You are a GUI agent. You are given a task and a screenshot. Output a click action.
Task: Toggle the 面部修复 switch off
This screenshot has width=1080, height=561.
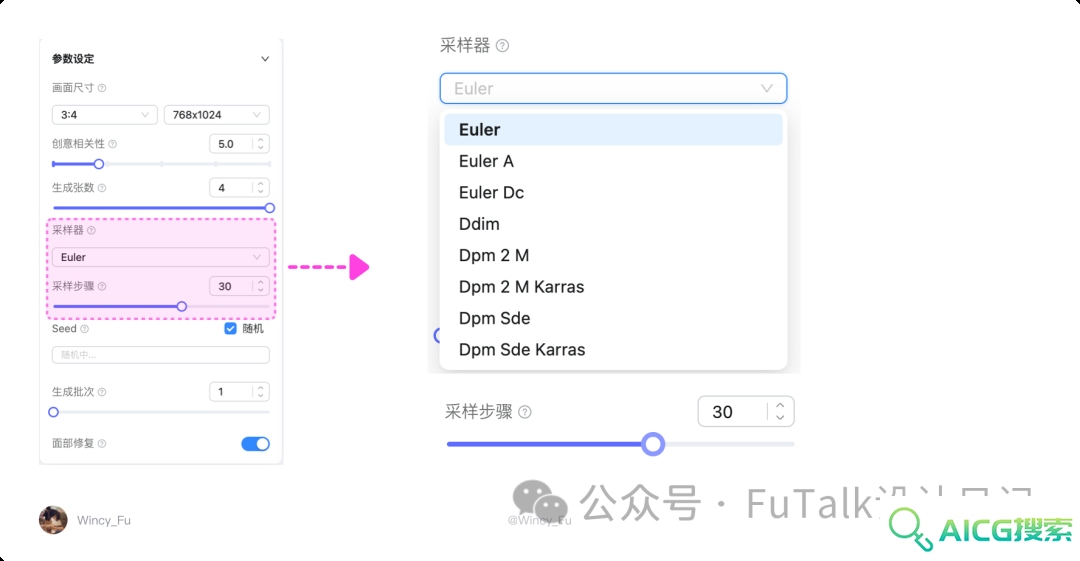pos(256,444)
